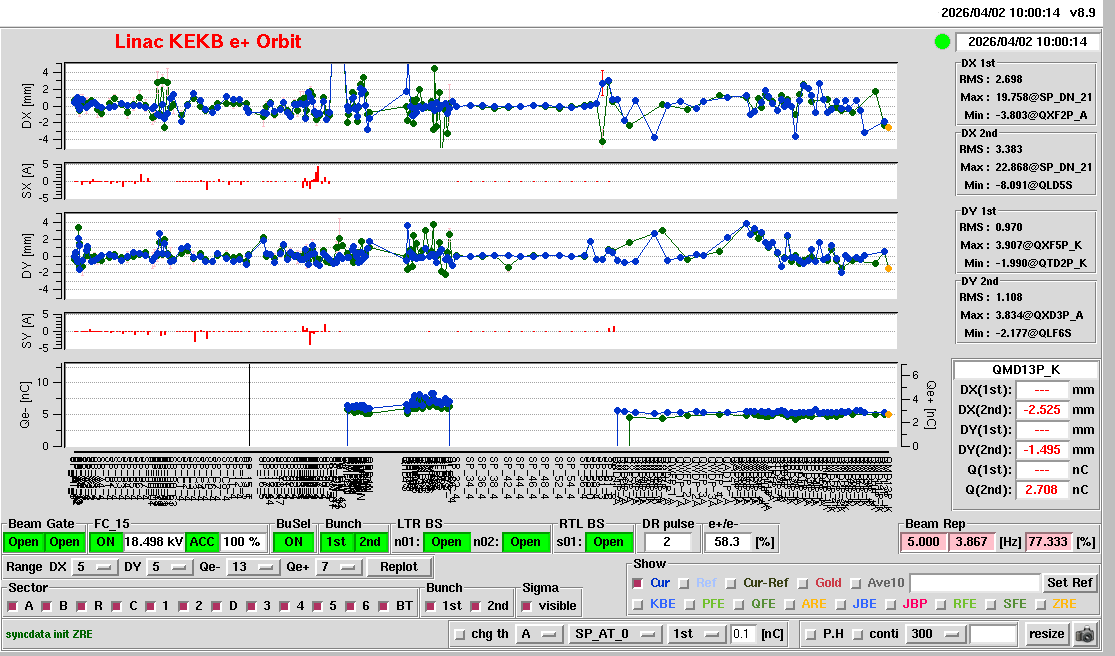Check the KBE reference checkbox
The width and height of the screenshot is (1115, 656).
point(638,604)
